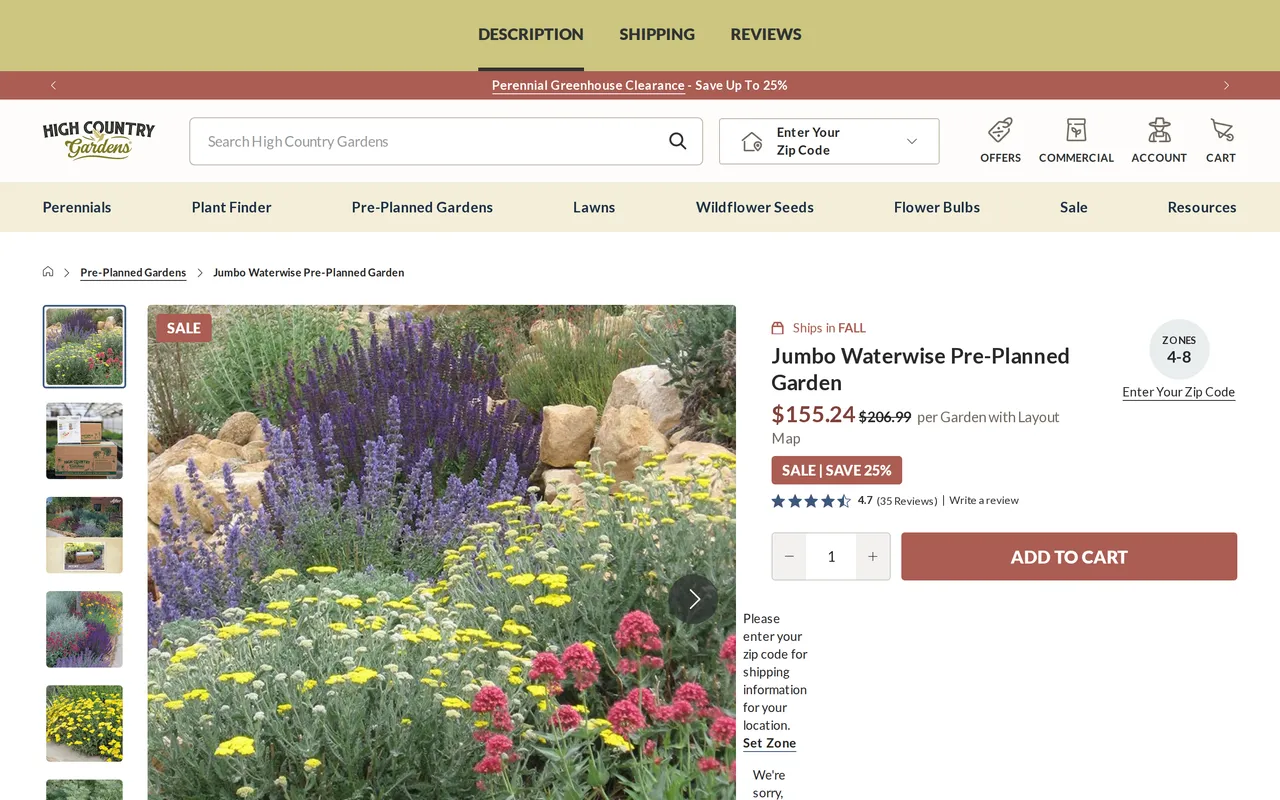
Task: Decrease quantity with minus button
Action: [x=789, y=557]
